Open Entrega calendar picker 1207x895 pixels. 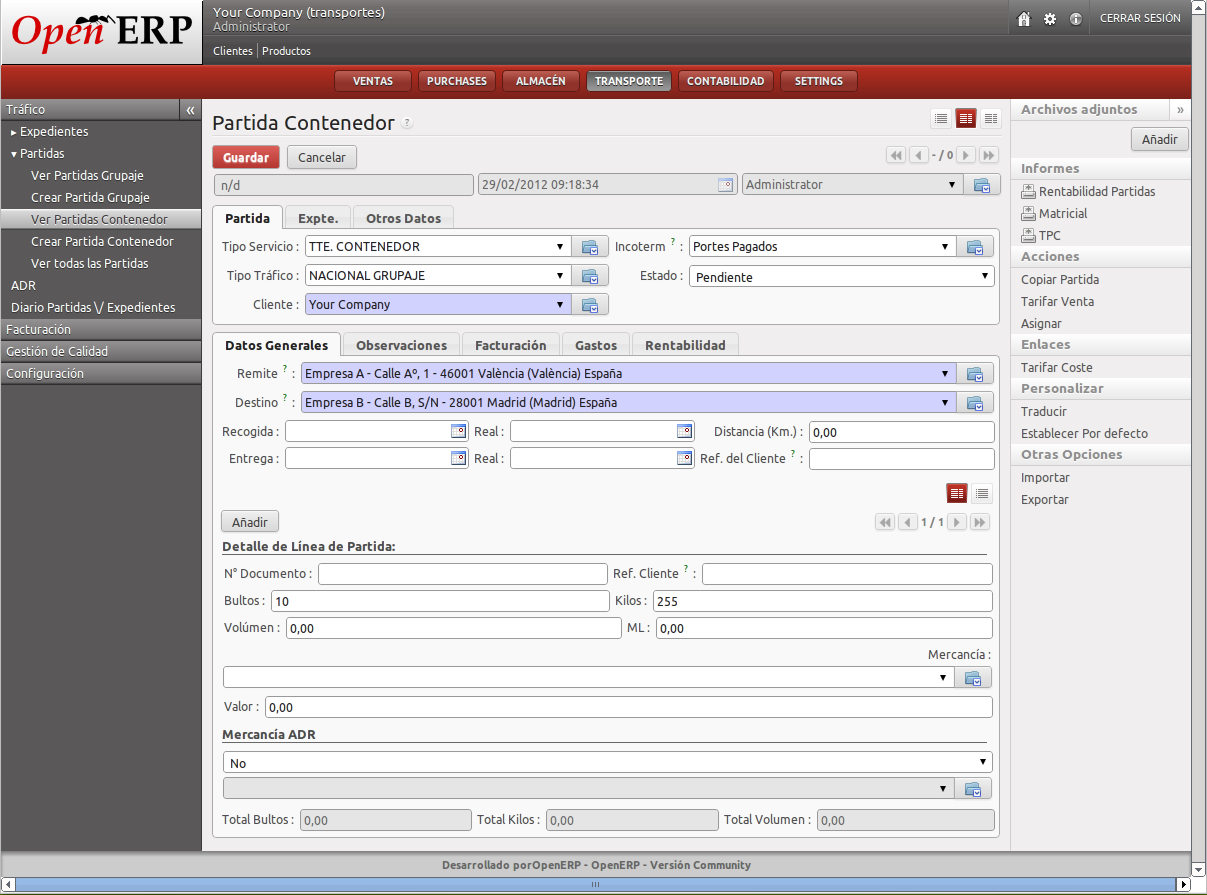tap(459, 458)
